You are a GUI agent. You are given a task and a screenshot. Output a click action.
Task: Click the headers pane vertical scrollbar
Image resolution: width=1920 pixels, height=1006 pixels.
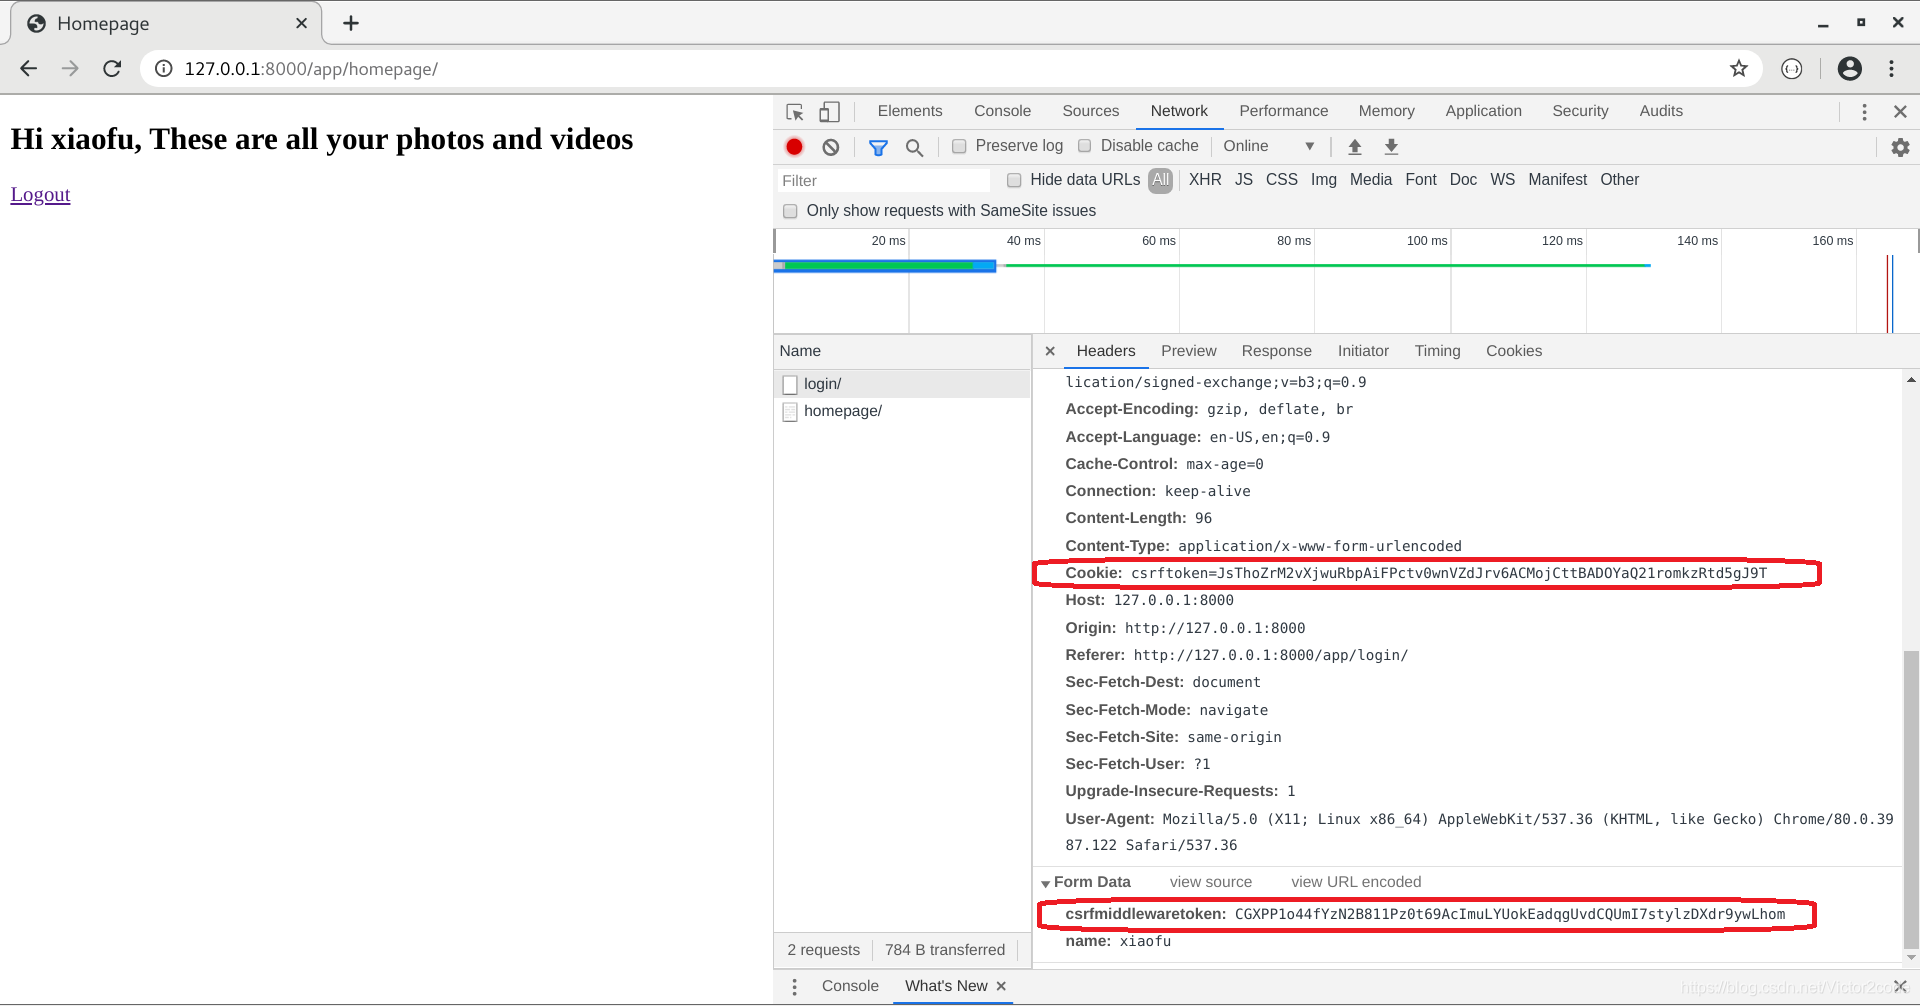coord(1911,798)
